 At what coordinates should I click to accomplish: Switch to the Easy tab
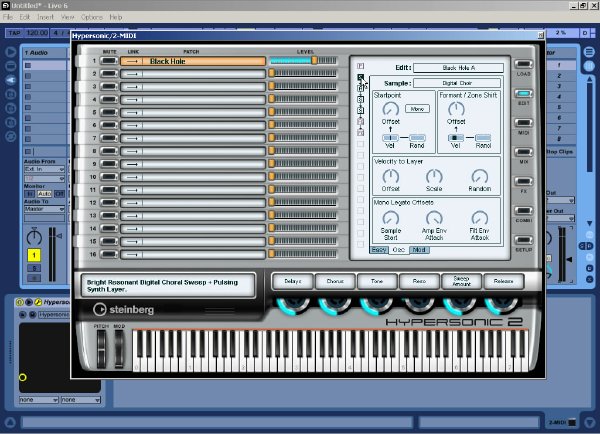tap(378, 250)
